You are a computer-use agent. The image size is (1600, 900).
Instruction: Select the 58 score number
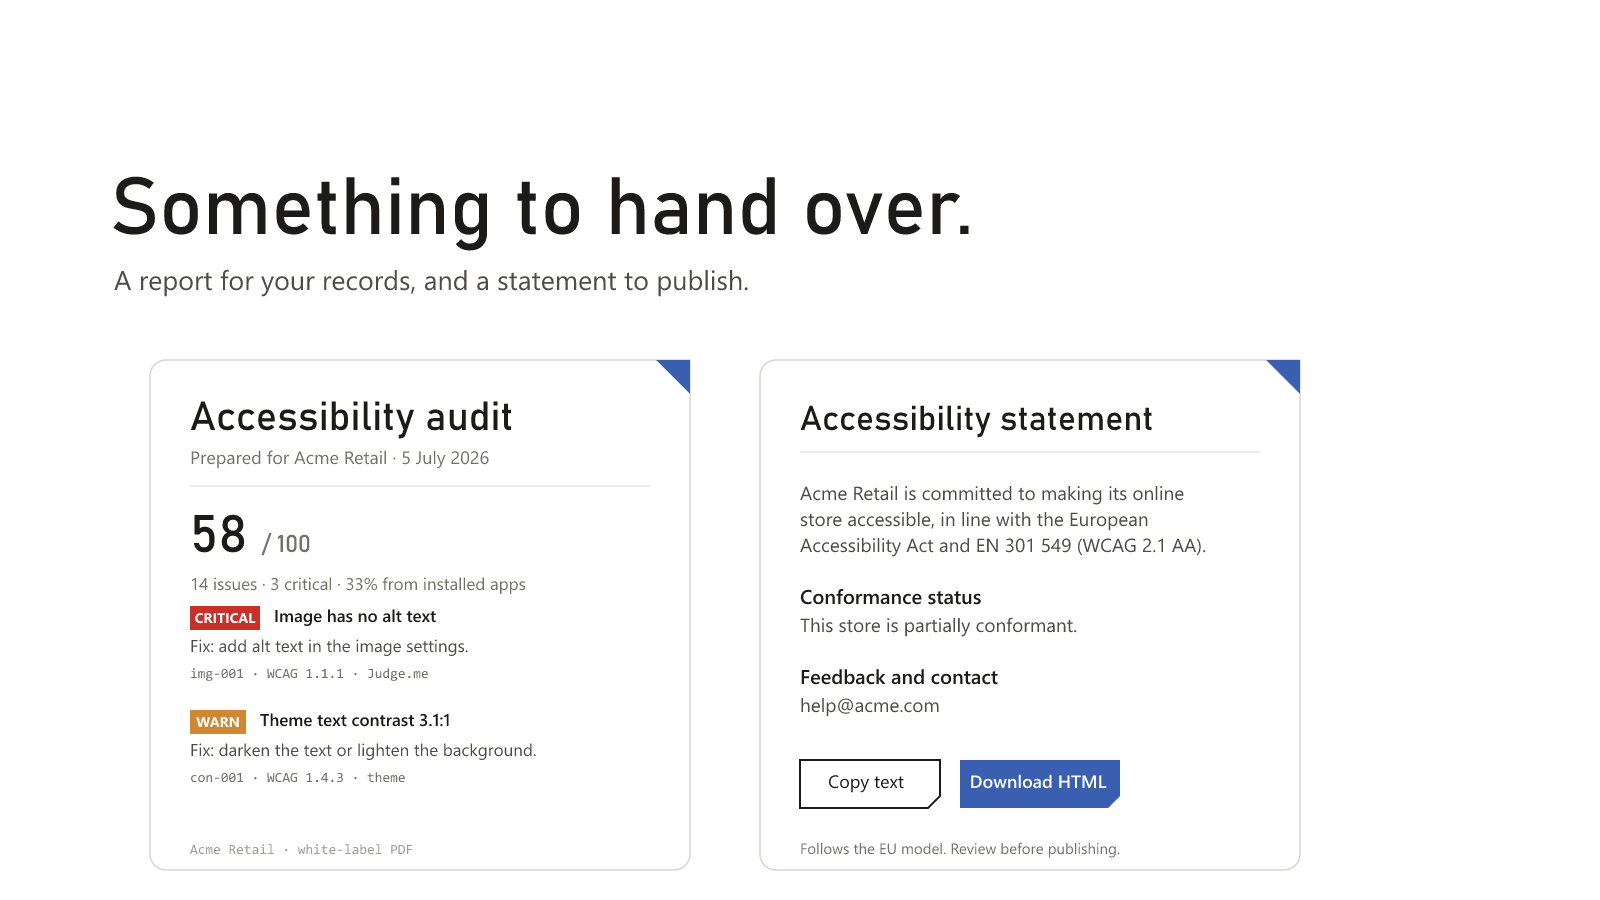tap(219, 534)
